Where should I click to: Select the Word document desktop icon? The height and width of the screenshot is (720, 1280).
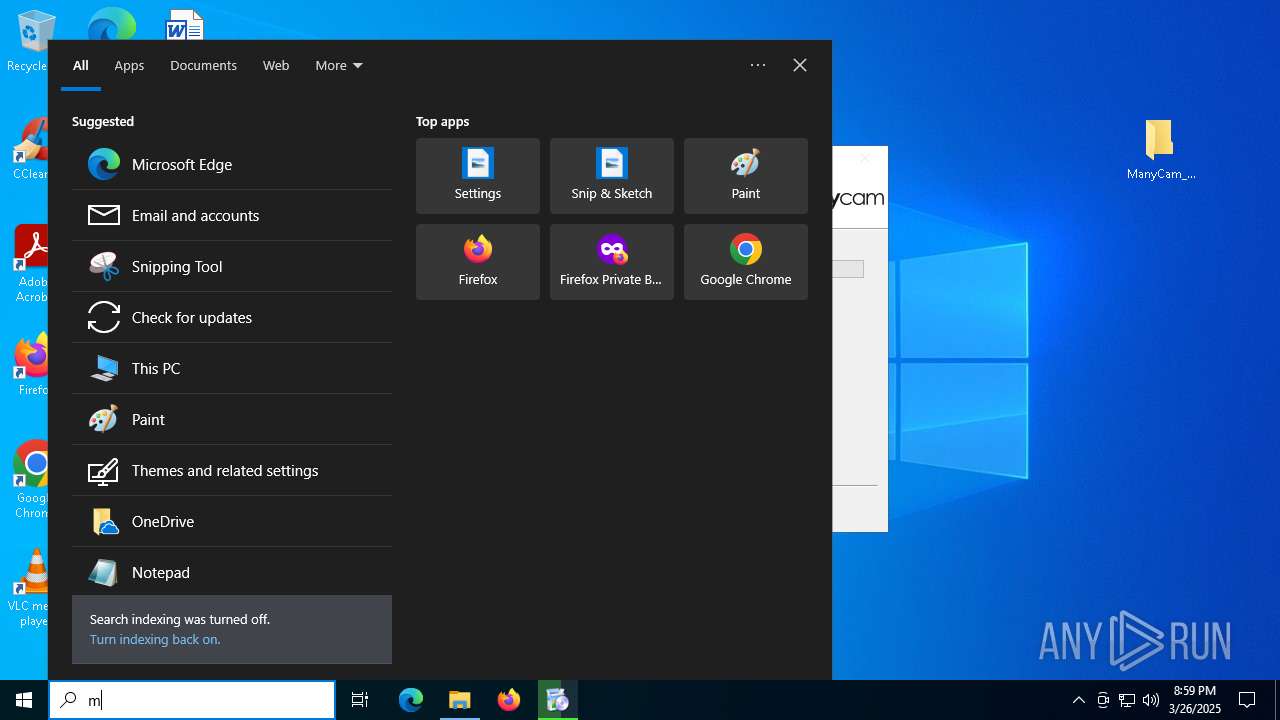coord(185,24)
